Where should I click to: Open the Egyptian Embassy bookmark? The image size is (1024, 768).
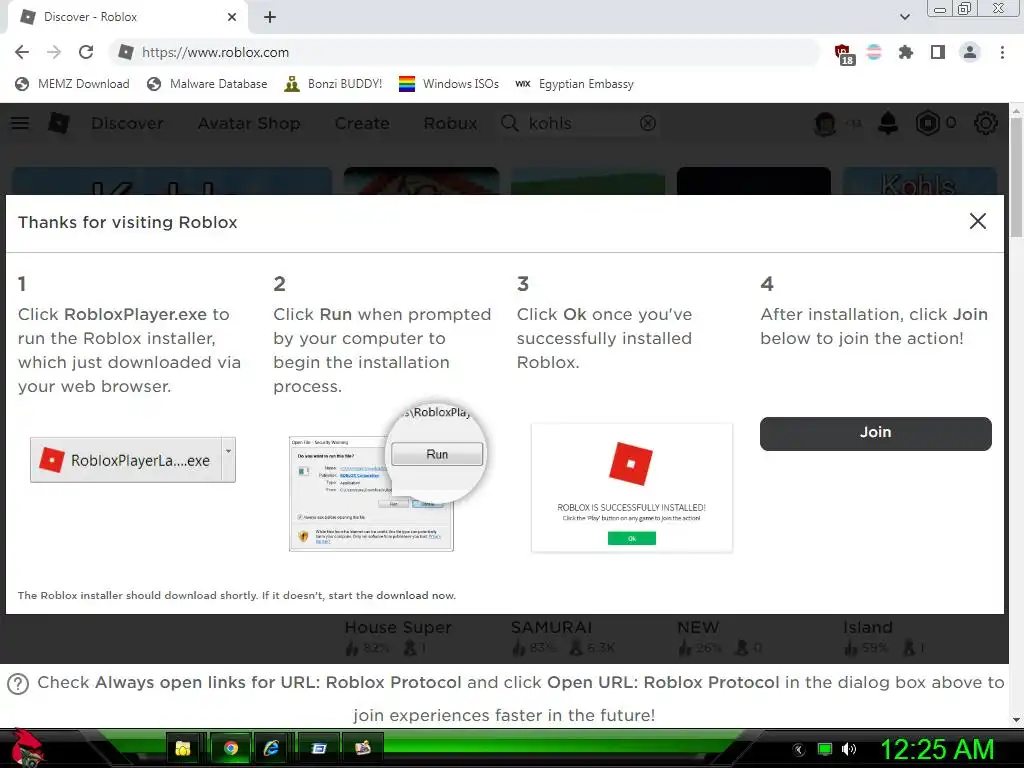[x=574, y=84]
